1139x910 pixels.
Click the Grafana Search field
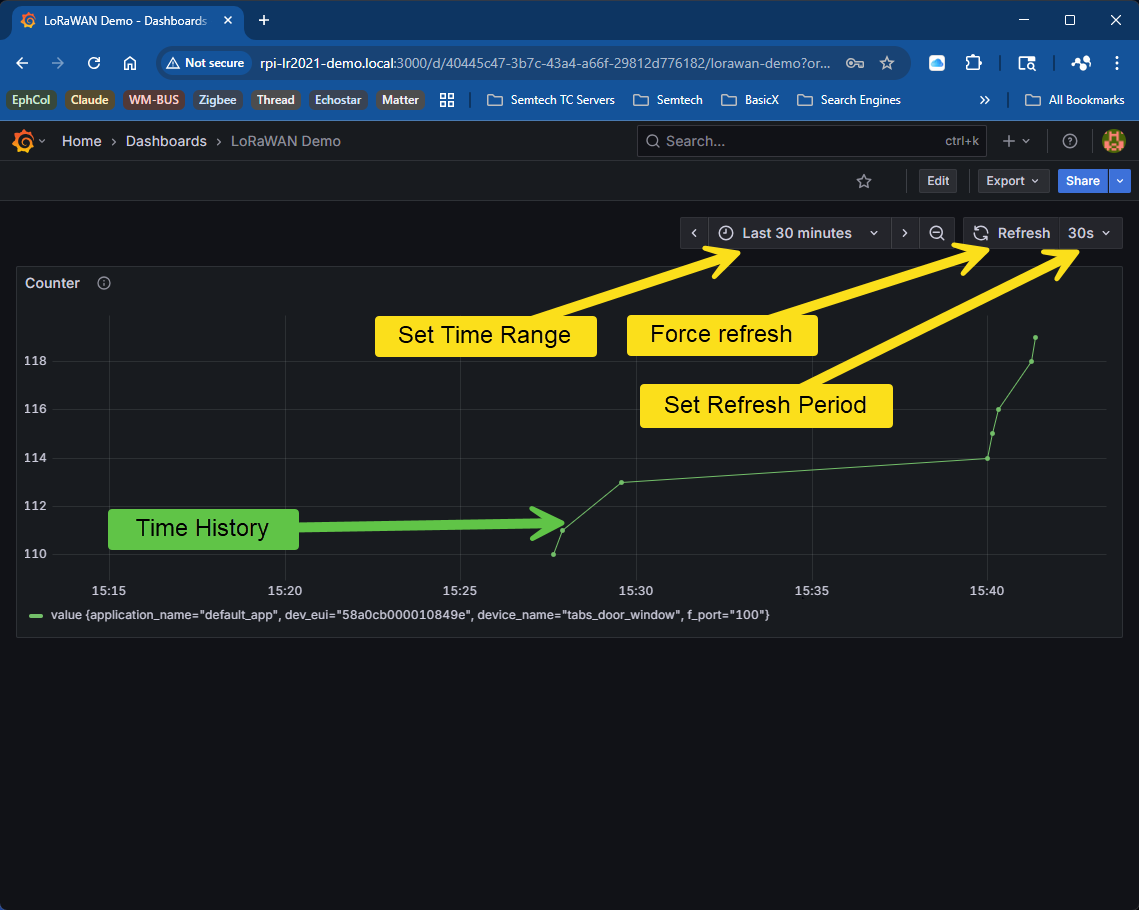[x=811, y=141]
